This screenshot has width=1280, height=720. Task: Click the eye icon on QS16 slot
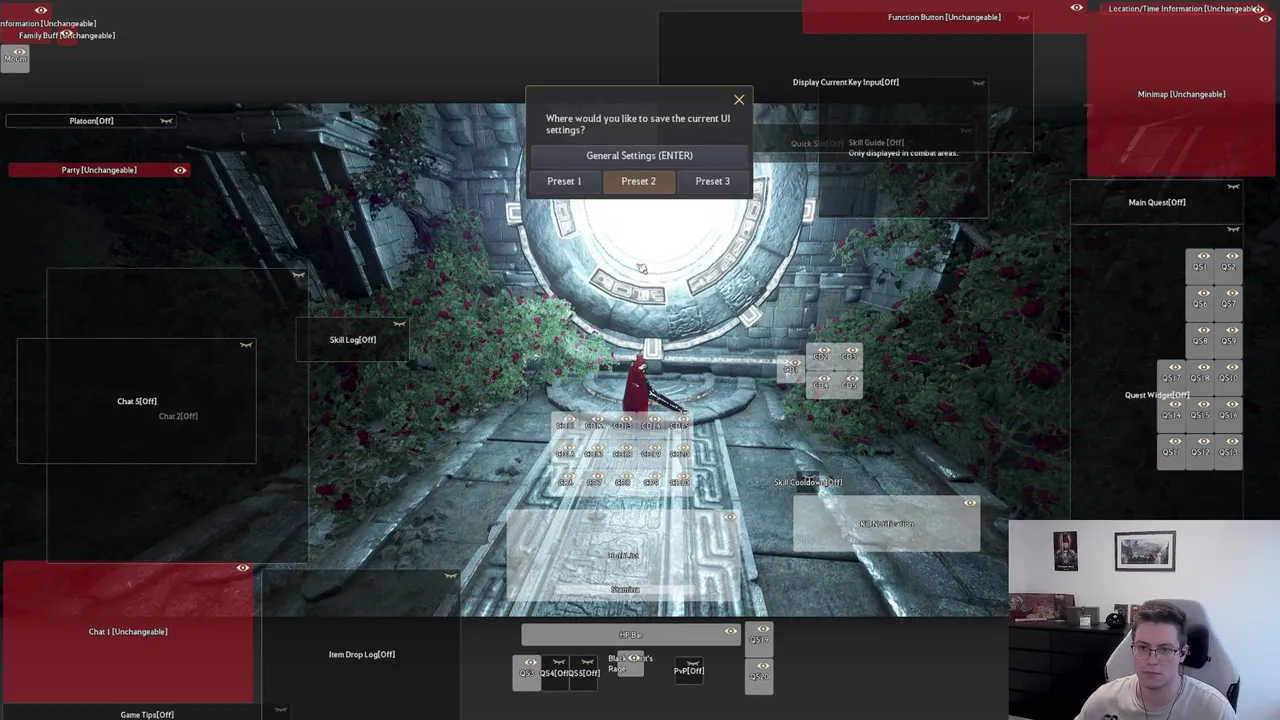[x=1232, y=404]
